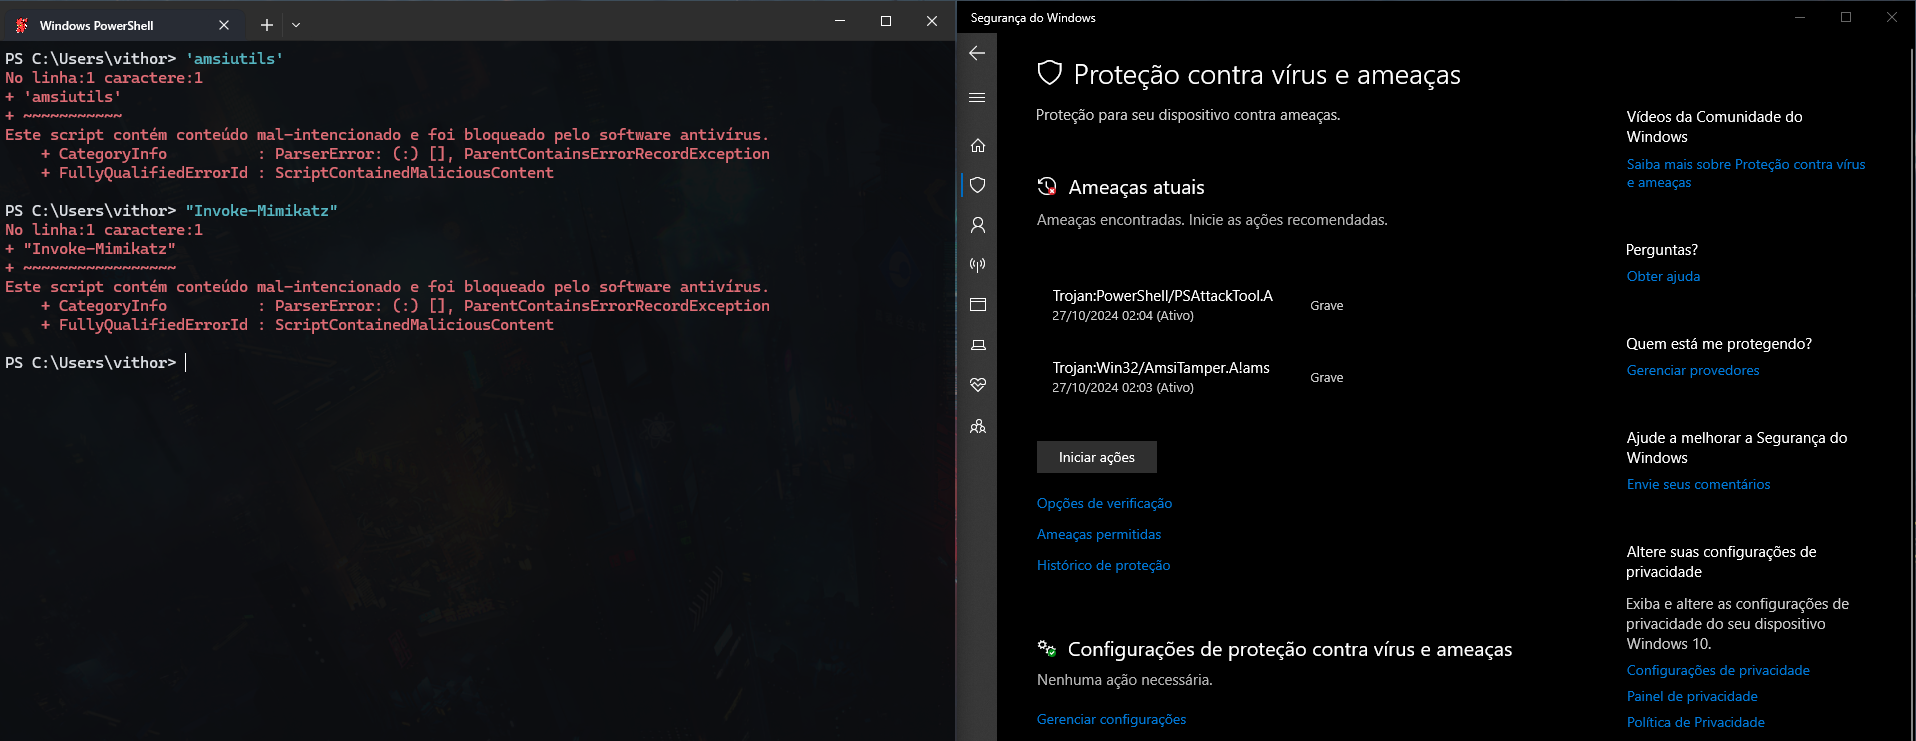1916x741 pixels.
Task: Close the Windows PowerShell tab
Action: (x=224, y=25)
